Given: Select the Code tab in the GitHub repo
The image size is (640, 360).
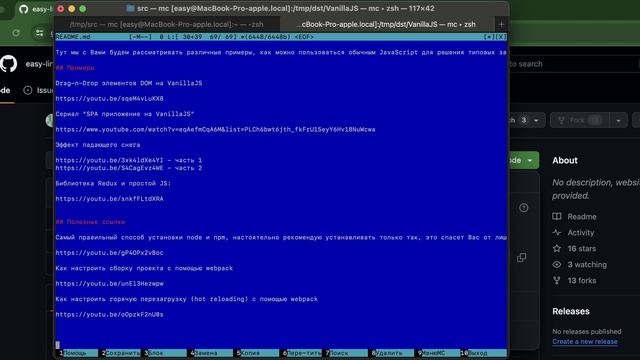Looking at the screenshot, I should pyautogui.click(x=5, y=90).
